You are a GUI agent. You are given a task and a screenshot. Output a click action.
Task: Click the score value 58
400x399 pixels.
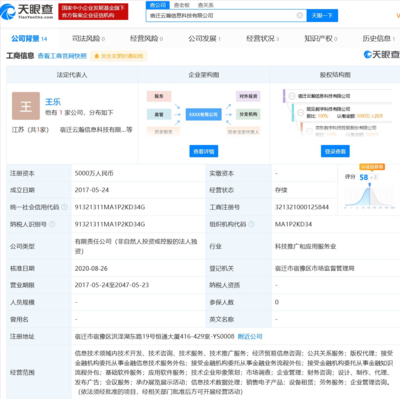click(x=364, y=177)
